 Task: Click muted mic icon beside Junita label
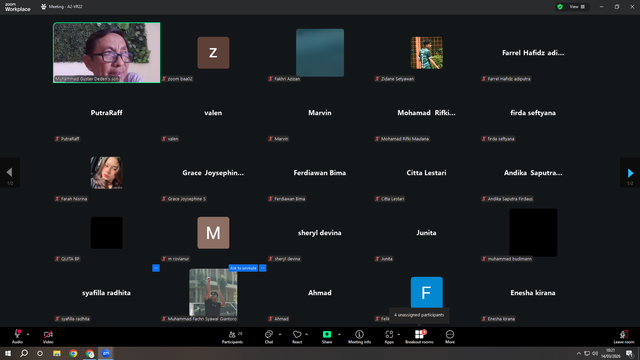pos(378,259)
